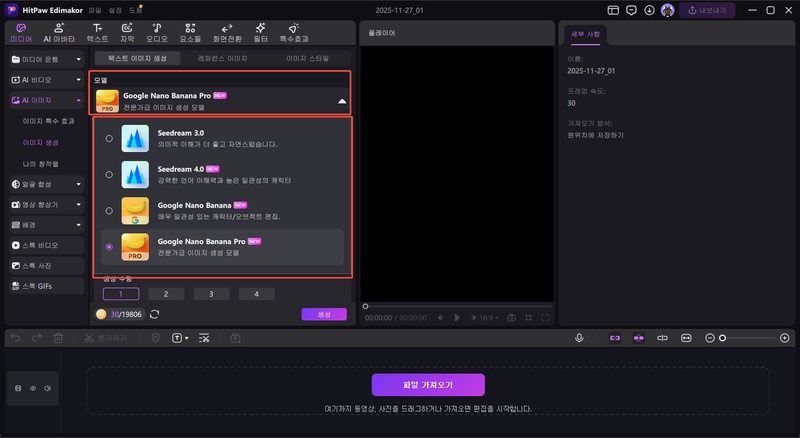Viewport: 800px width, 438px height.
Task: Switch to 레퍼런스 이미지 tab
Action: (x=222, y=58)
